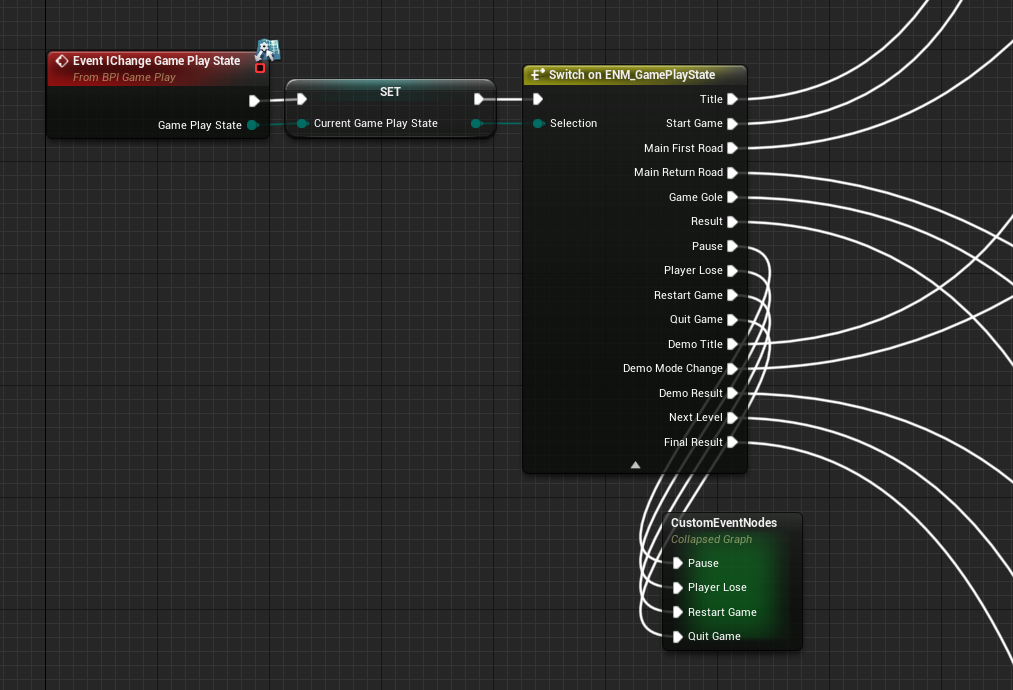The width and height of the screenshot is (1013, 690).
Task: Click the Final Result output pin
Action: pyautogui.click(x=733, y=442)
